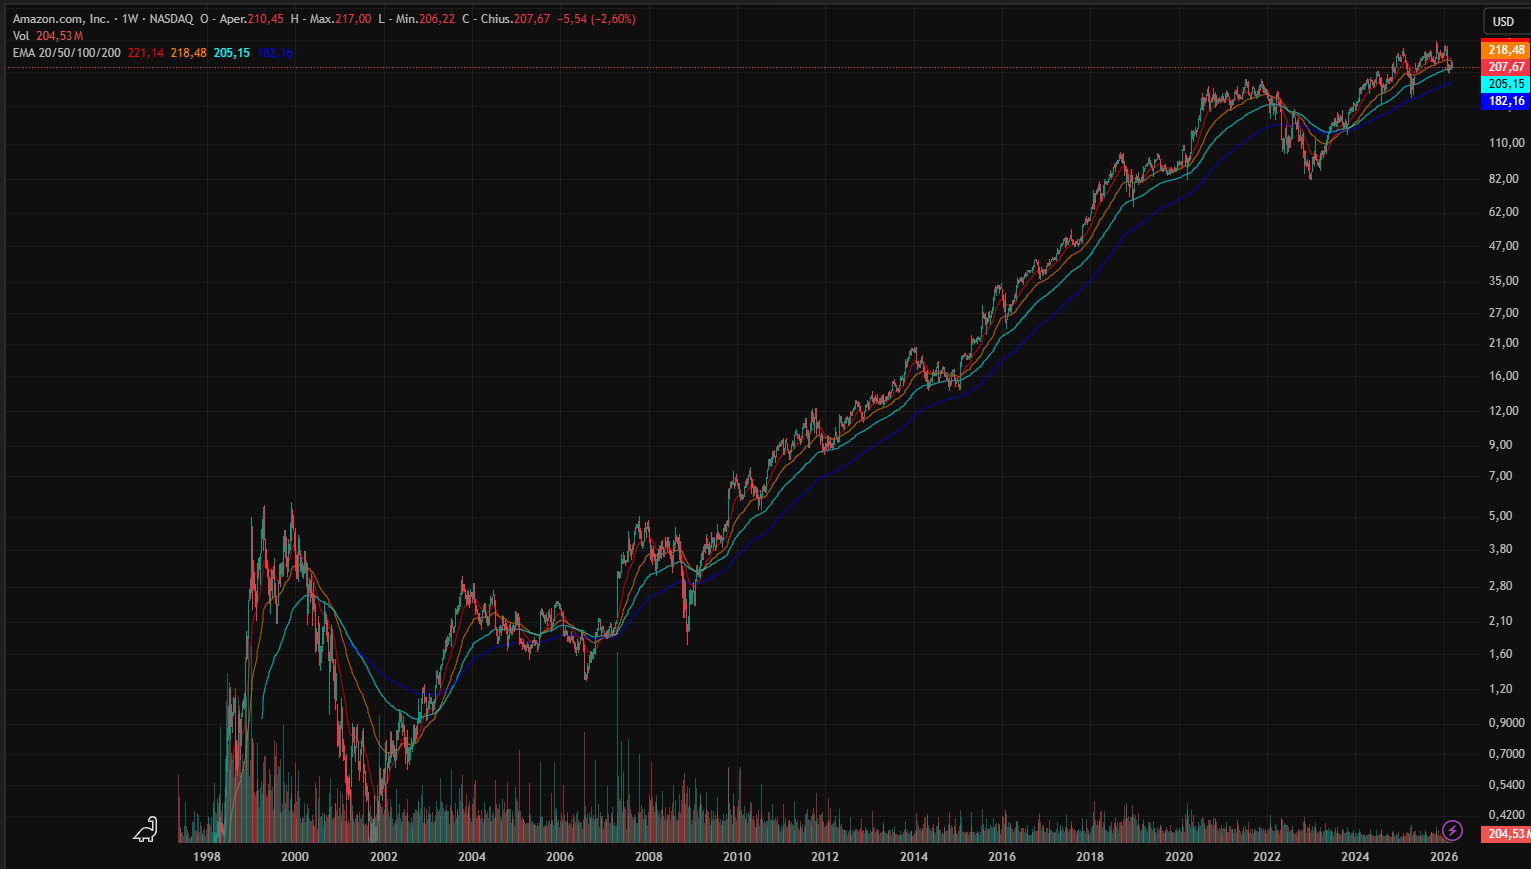Click the 2020 label on the time axis

pos(1179,857)
